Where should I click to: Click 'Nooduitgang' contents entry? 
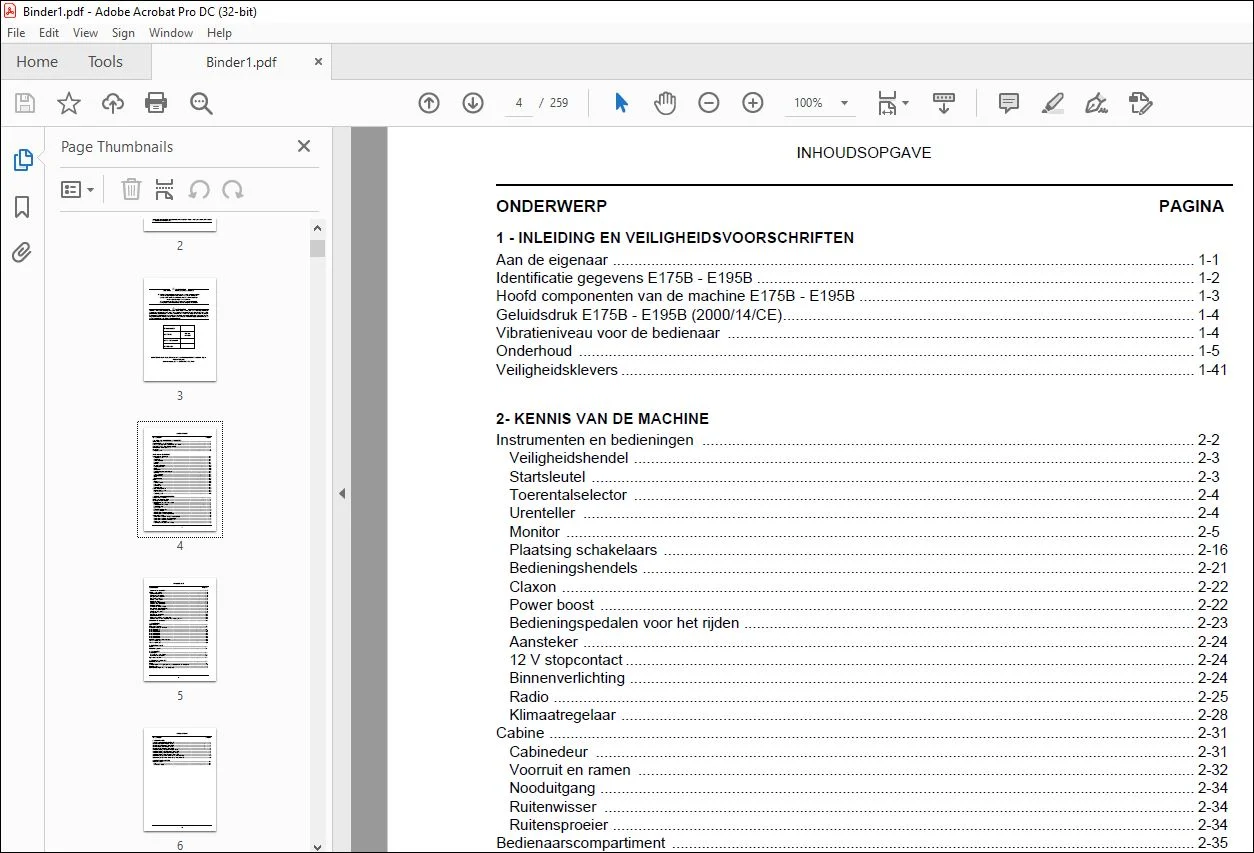coord(552,788)
